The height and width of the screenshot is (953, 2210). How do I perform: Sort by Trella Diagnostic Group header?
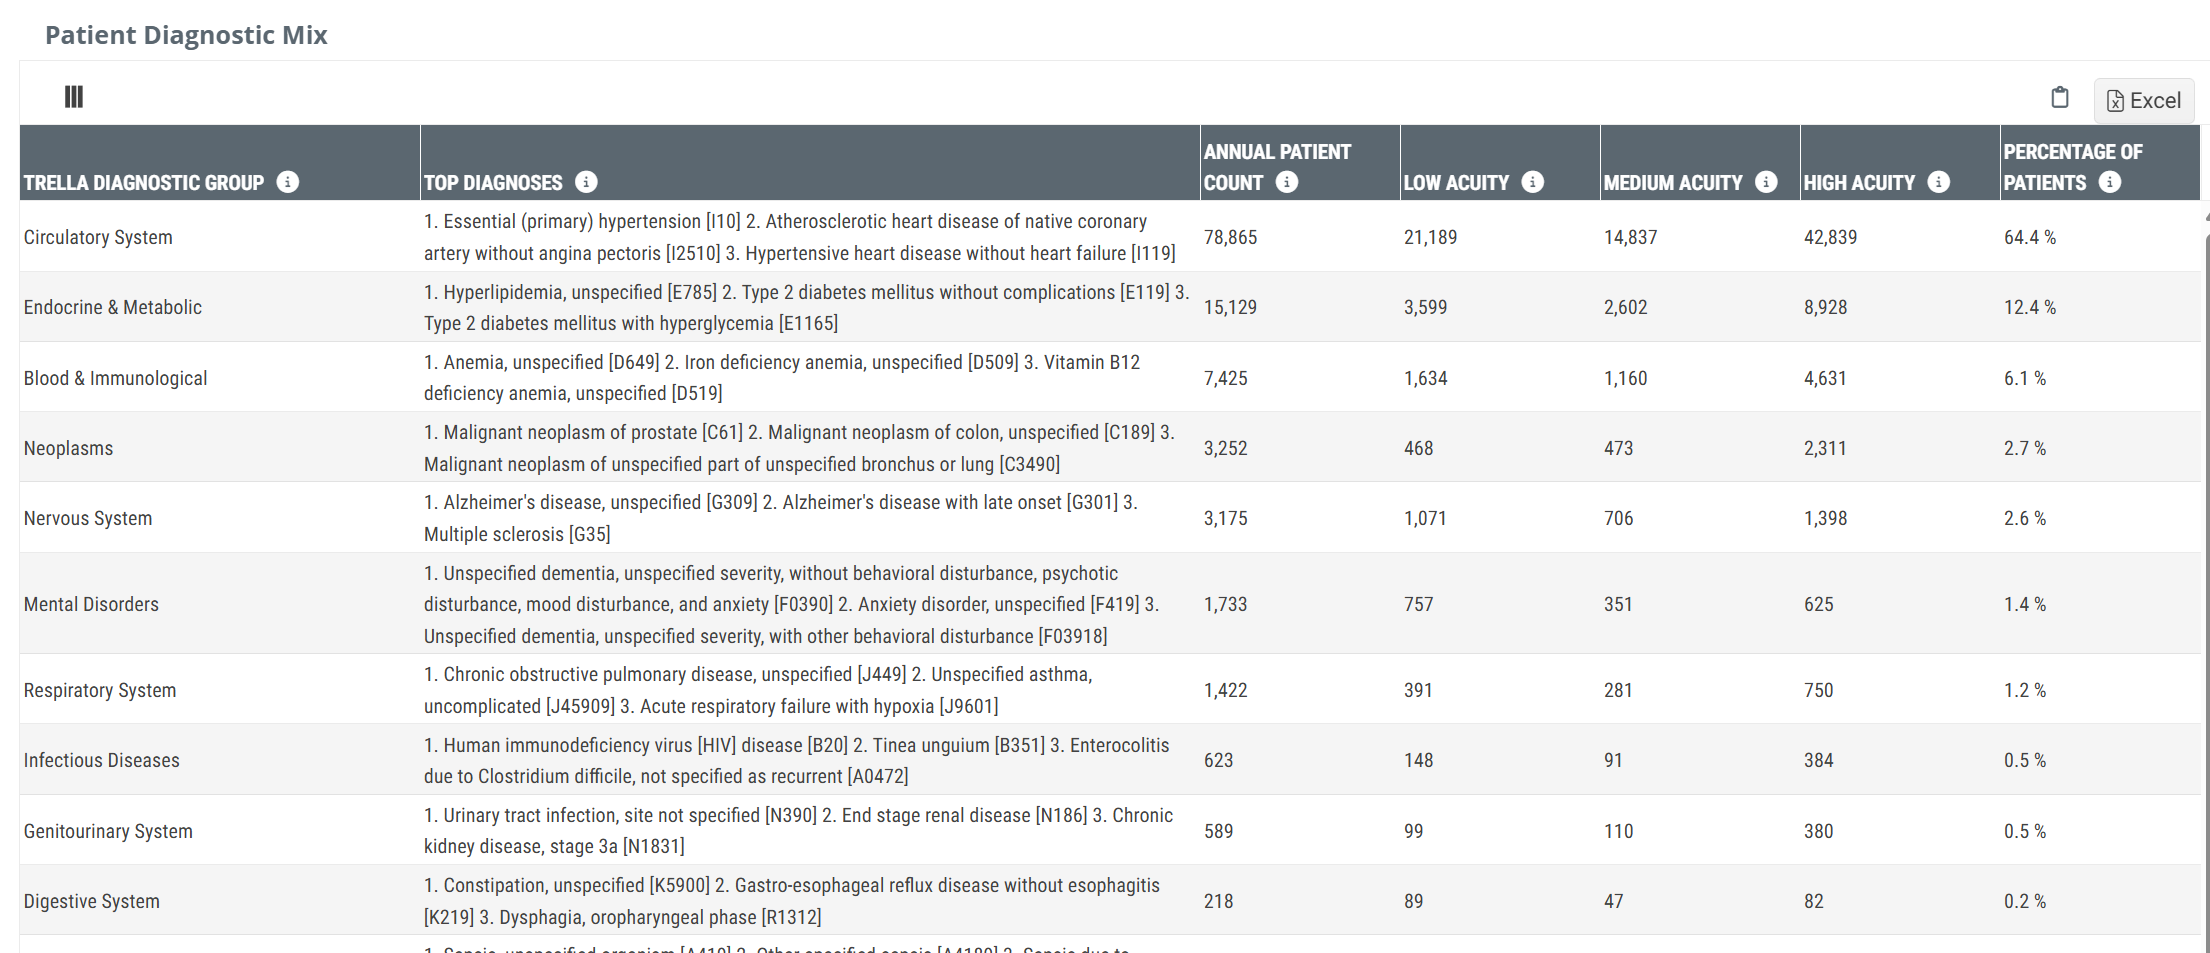point(144,183)
